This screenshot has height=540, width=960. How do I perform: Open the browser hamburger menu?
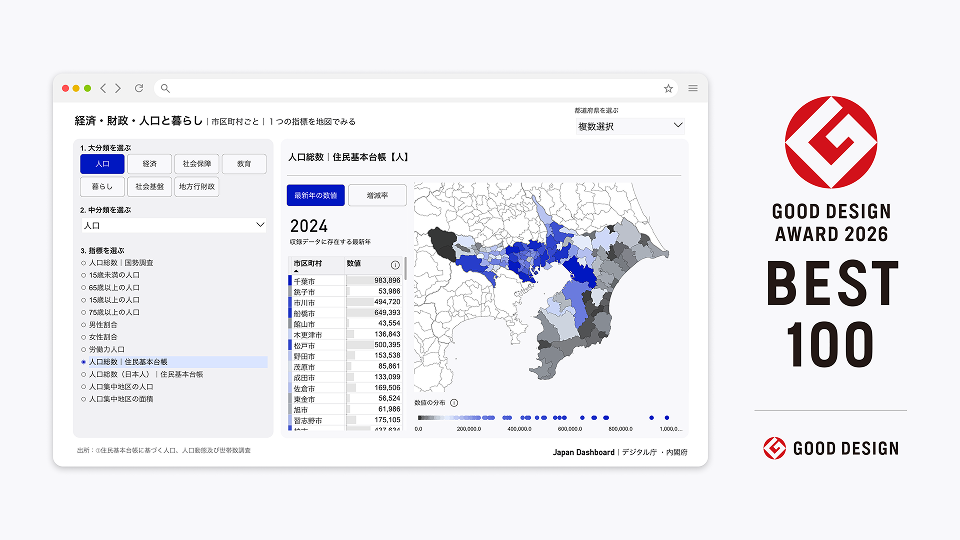(x=692, y=88)
